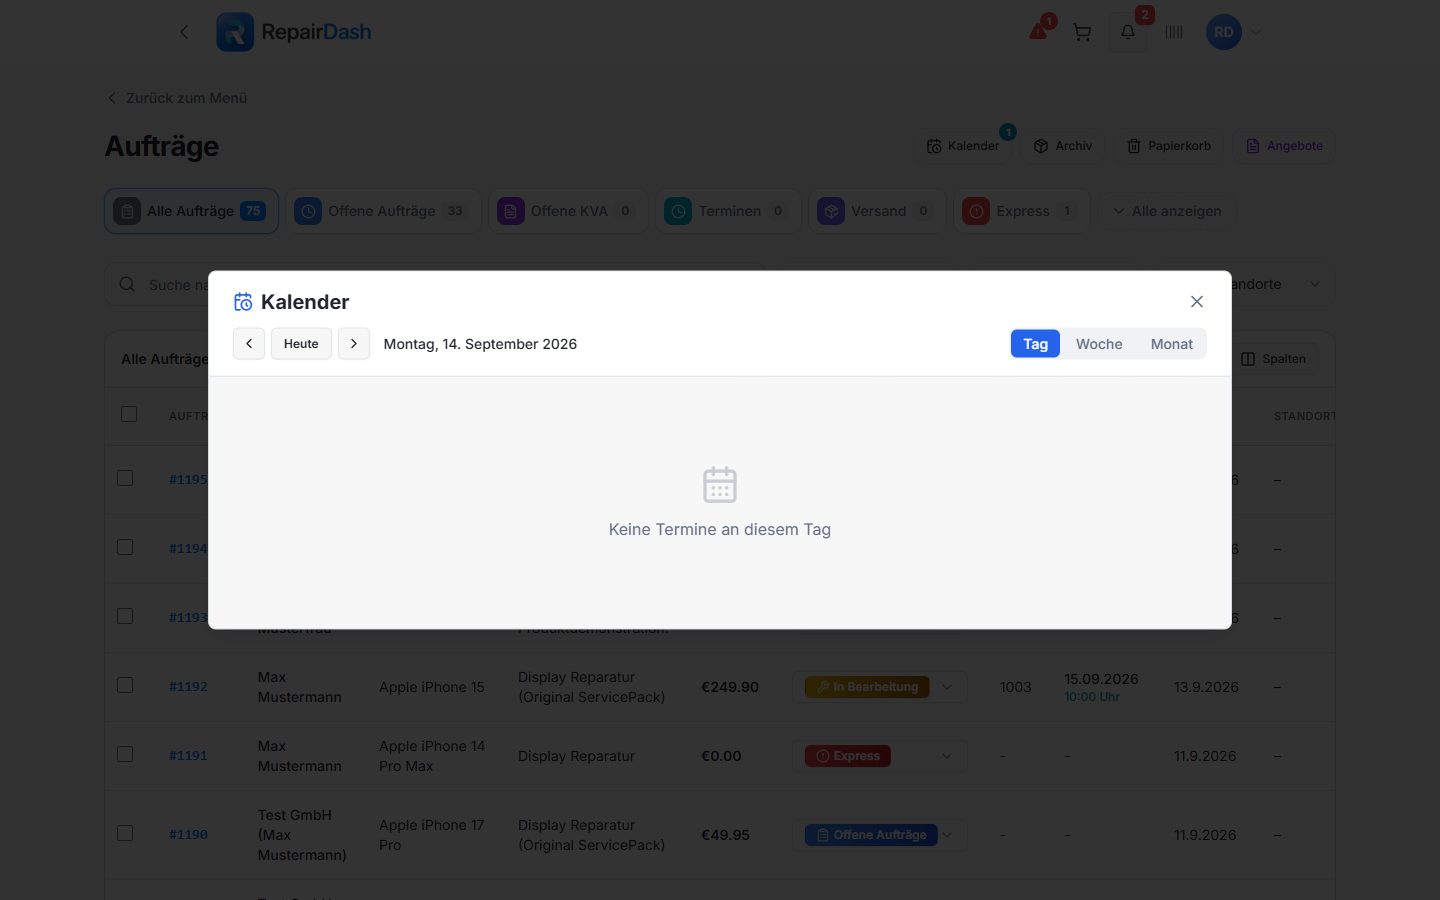
Task: Go to the previous day in Kalender
Action: click(249, 344)
